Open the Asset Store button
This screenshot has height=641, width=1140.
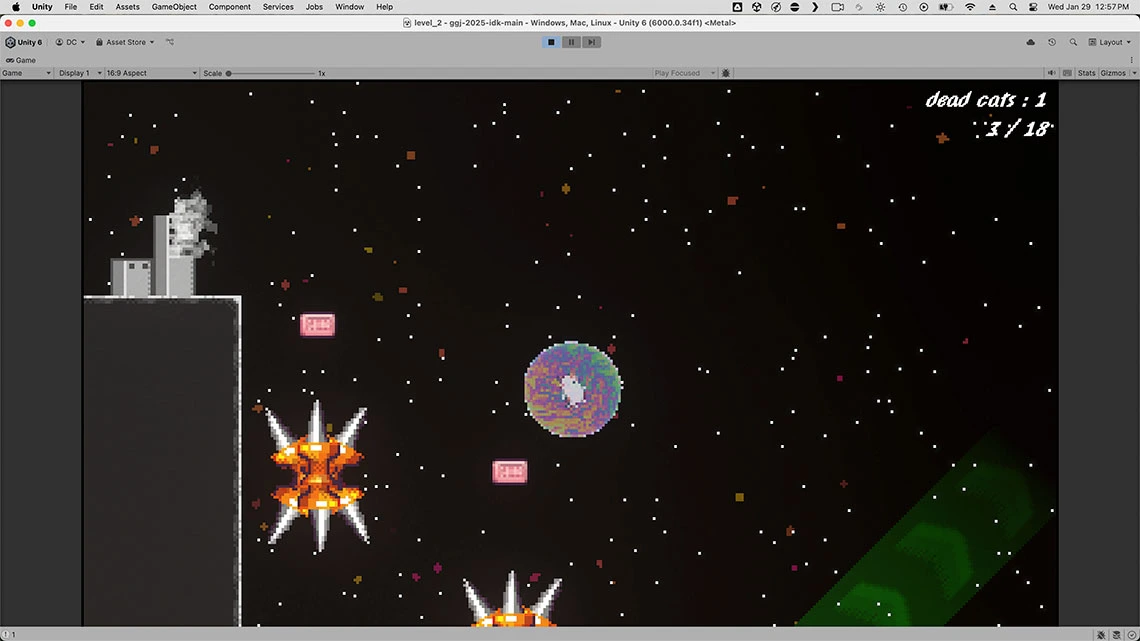click(x=126, y=42)
